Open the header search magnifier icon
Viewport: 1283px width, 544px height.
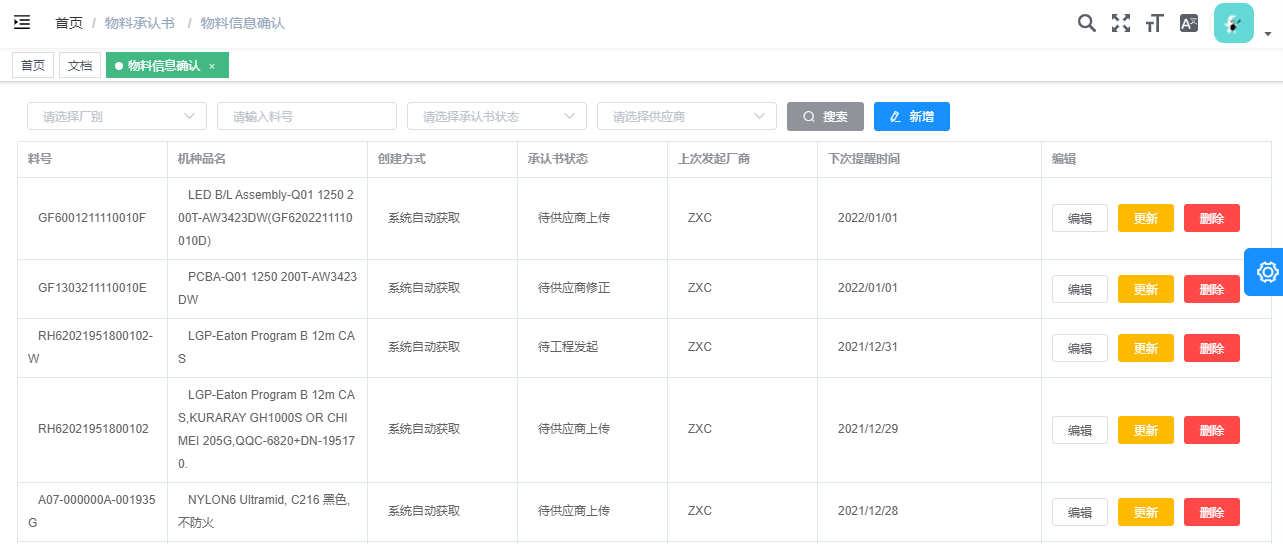point(1086,23)
